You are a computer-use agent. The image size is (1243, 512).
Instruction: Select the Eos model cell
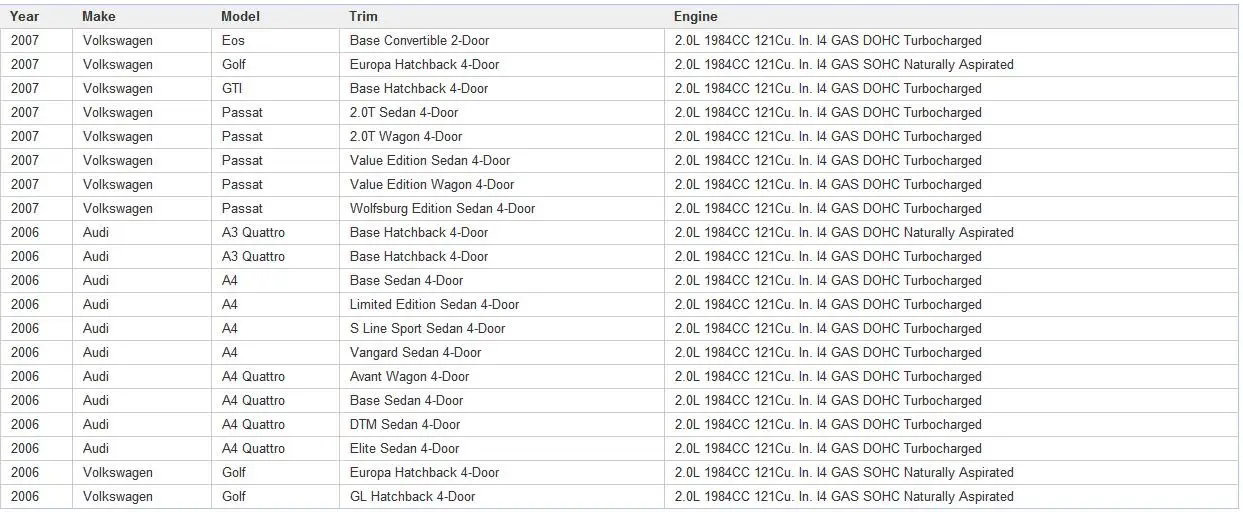point(233,41)
